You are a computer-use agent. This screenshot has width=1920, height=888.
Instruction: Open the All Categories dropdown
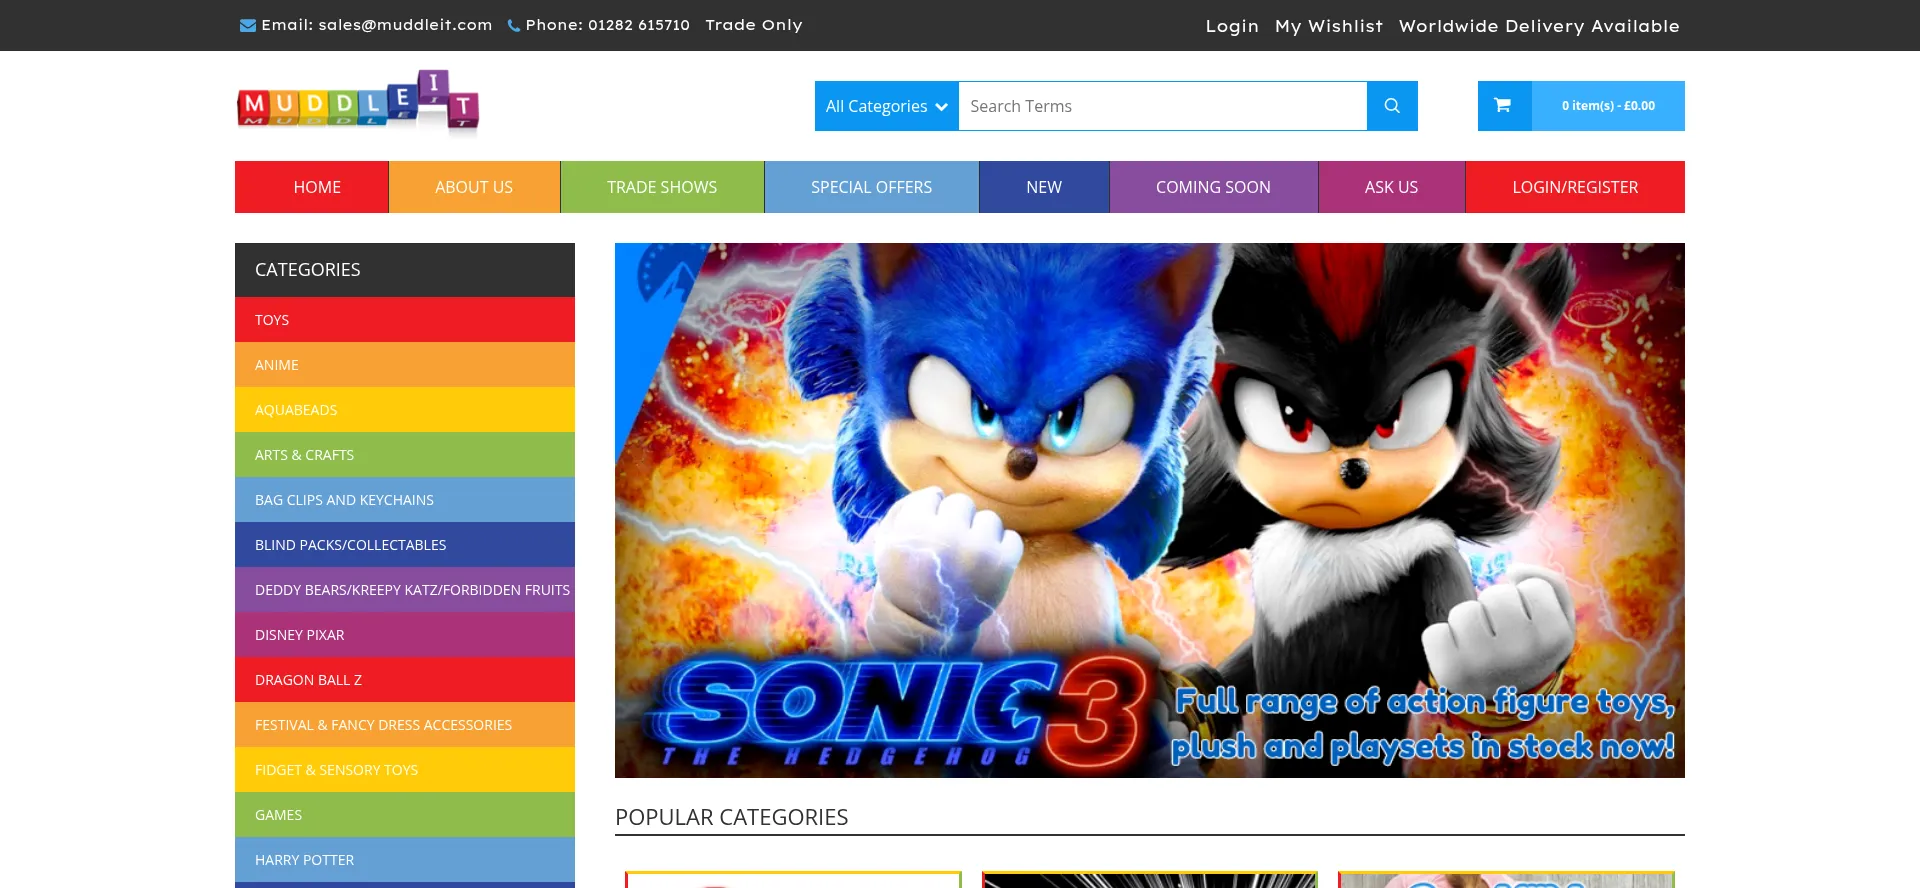(887, 106)
